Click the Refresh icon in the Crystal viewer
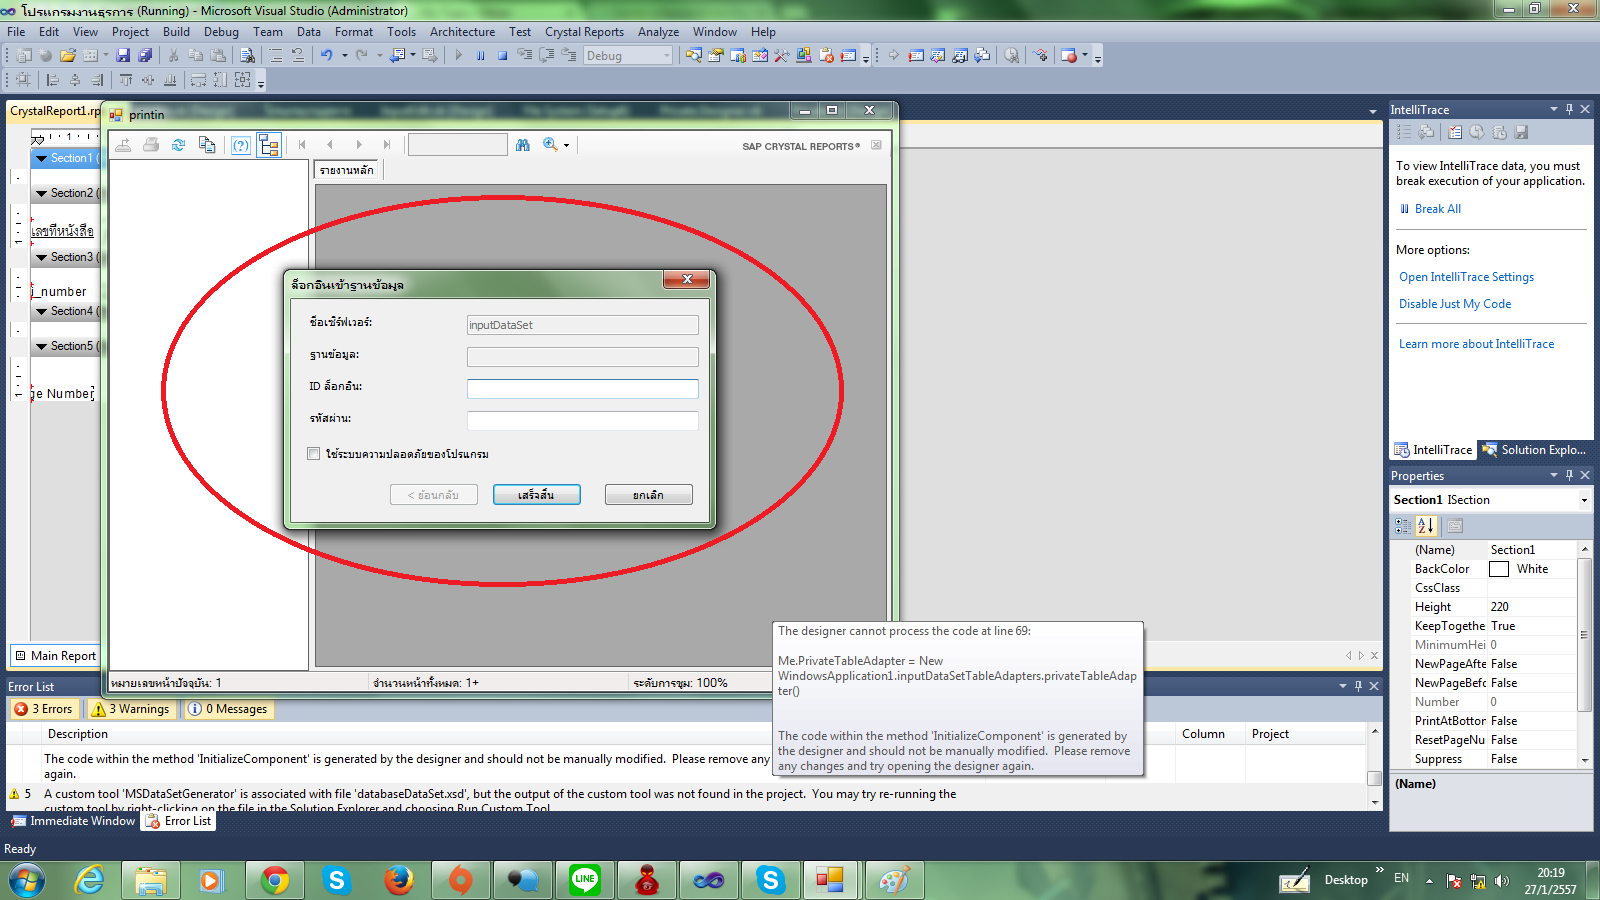Screen dimensions: 1600x900 (179, 145)
